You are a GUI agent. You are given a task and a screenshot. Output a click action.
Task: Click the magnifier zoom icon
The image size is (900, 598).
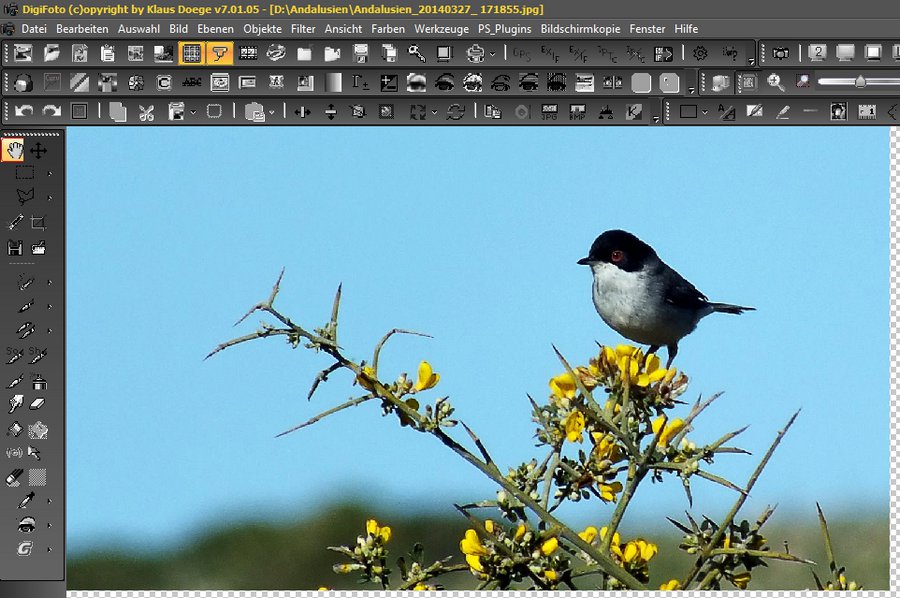click(x=776, y=82)
